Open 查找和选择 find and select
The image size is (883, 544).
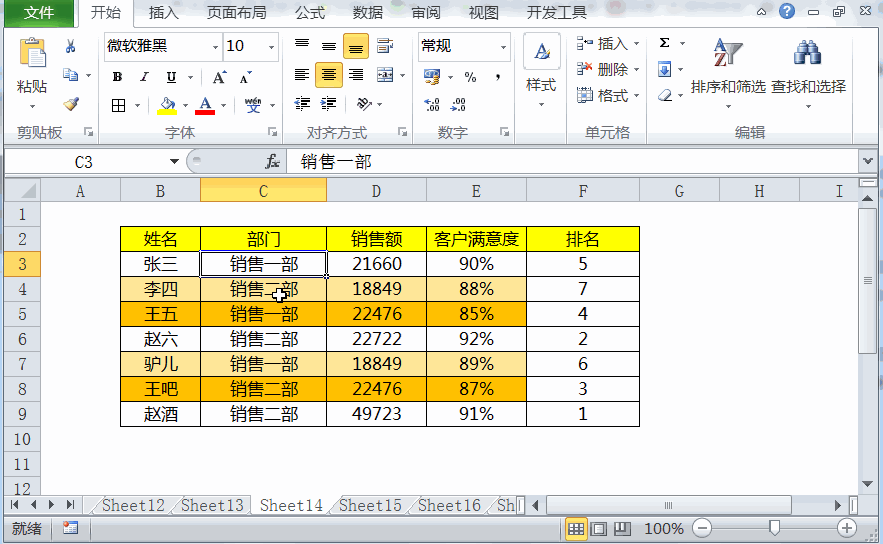[808, 72]
